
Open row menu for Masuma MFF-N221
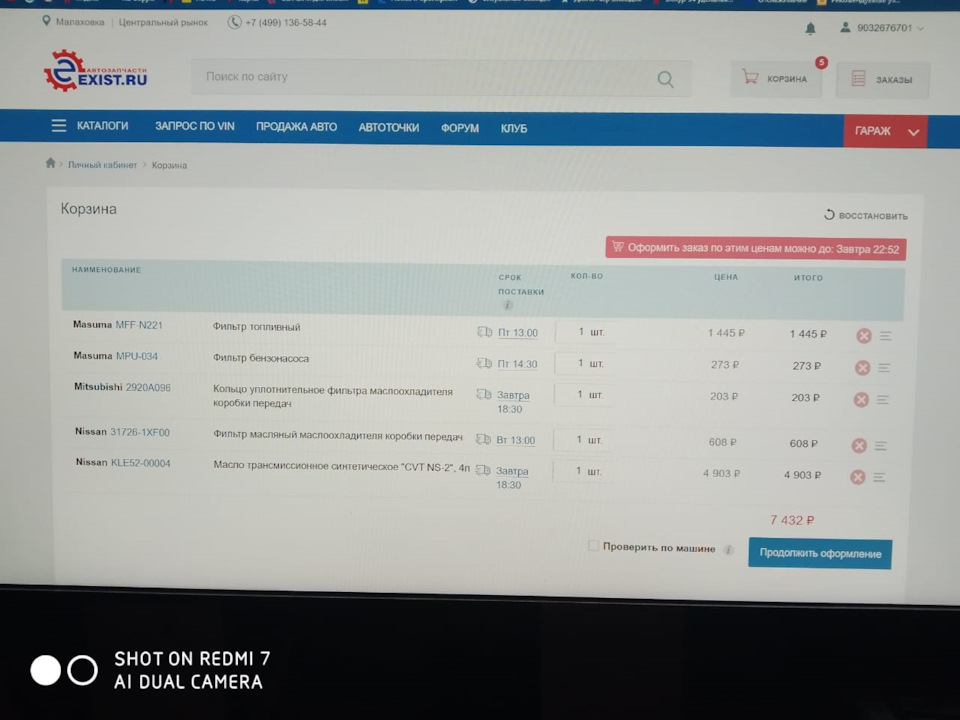[x=885, y=336]
